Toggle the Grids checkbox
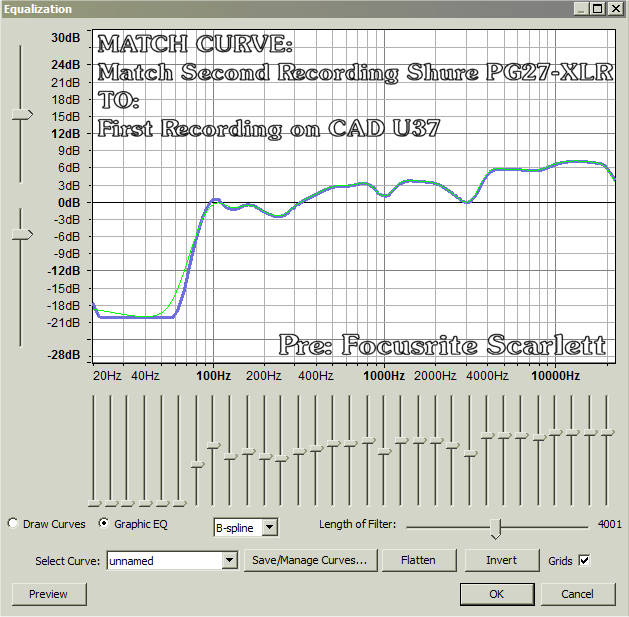Viewport: 629px width, 617px height. click(584, 560)
